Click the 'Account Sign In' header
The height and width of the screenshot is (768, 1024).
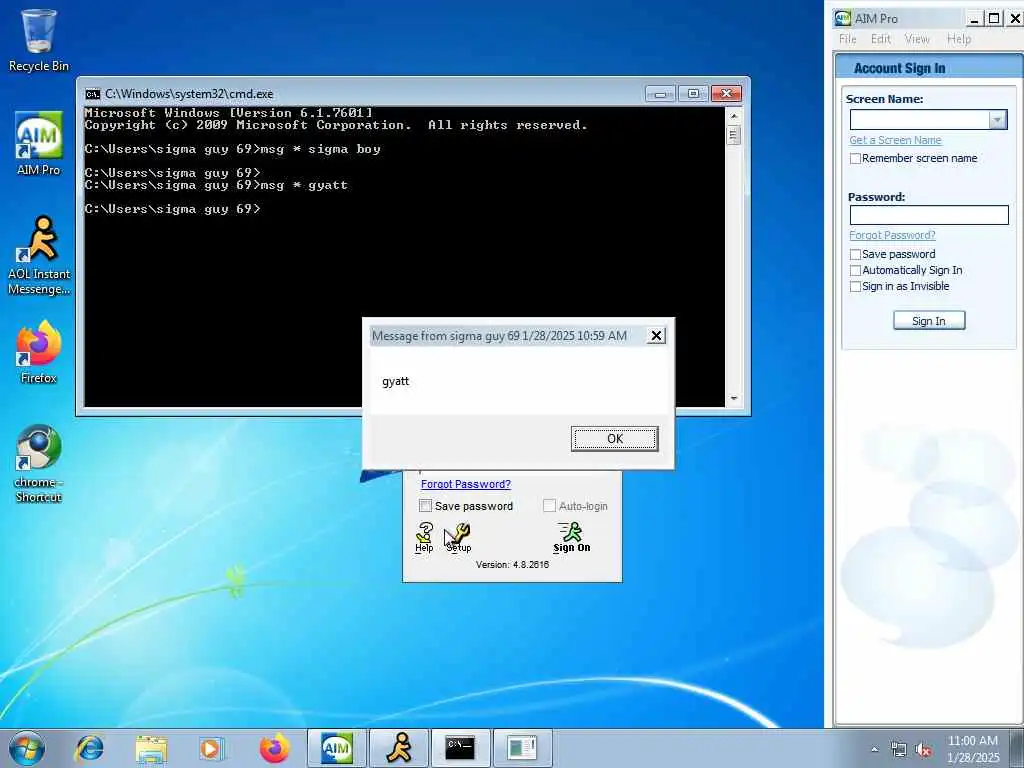tap(899, 69)
